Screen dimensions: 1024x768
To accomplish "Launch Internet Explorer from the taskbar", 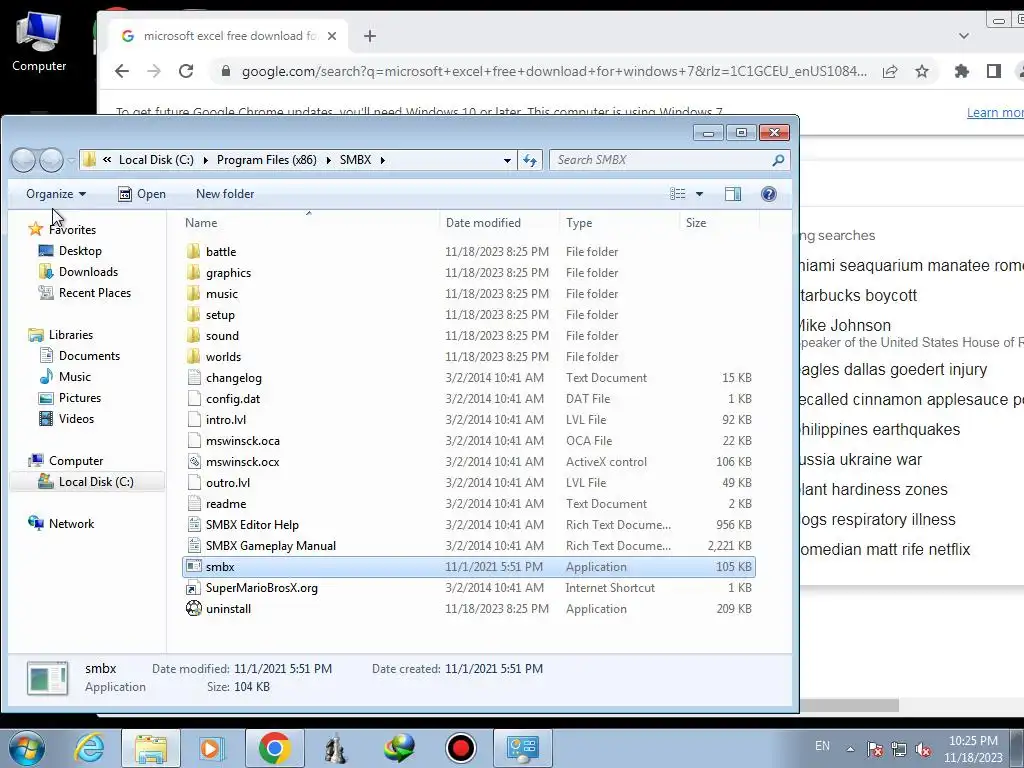I will point(89,748).
